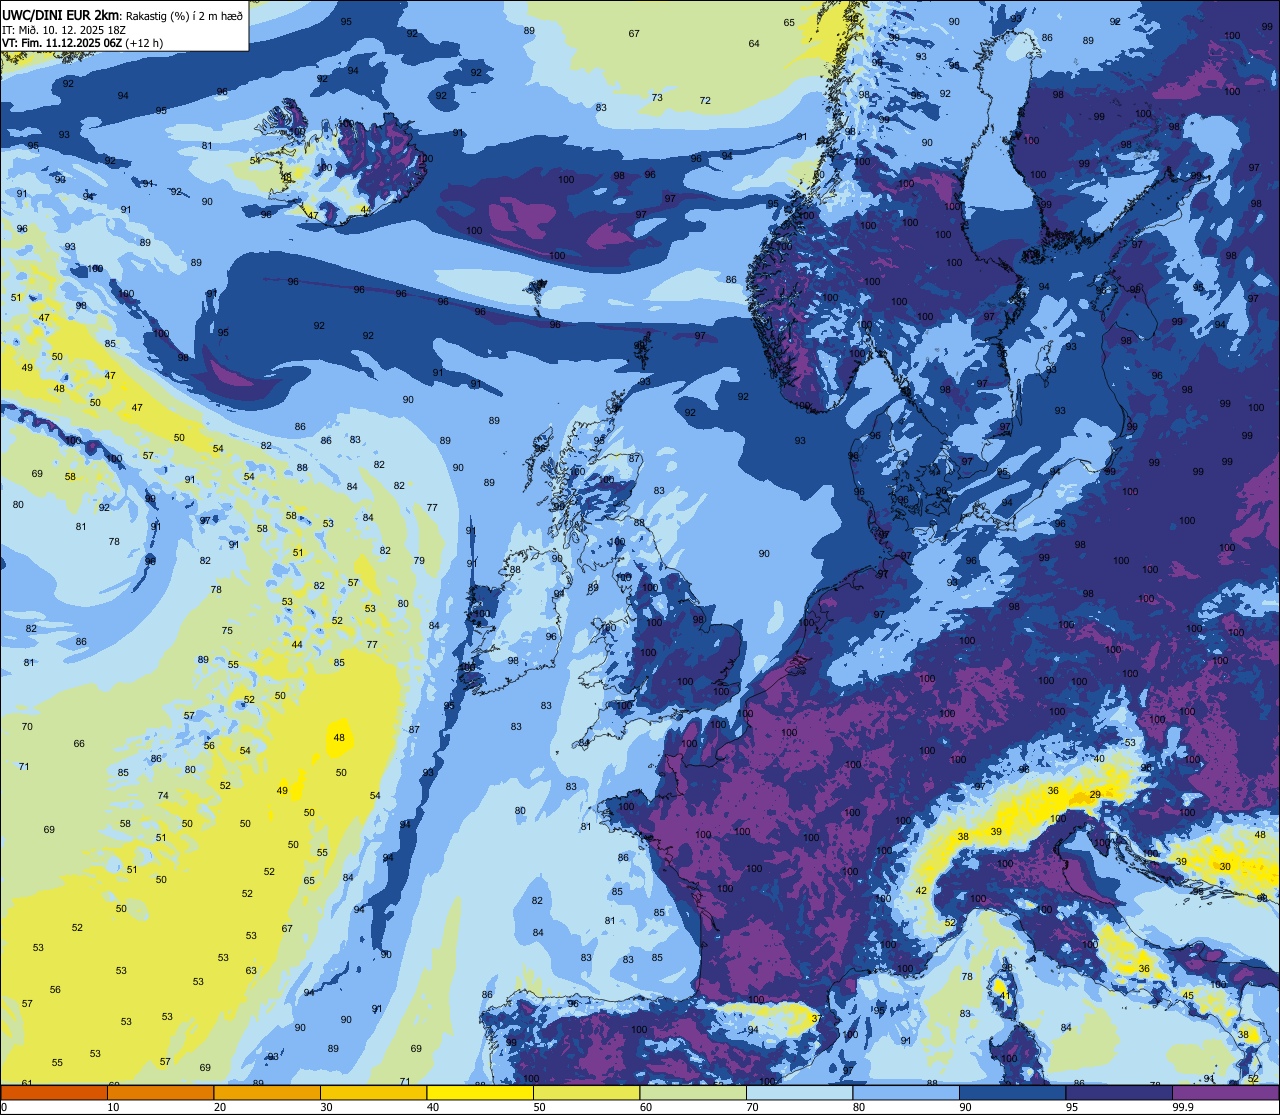Click the '75' value in the Atlantic
This screenshot has width=1280, height=1115.
click(227, 630)
